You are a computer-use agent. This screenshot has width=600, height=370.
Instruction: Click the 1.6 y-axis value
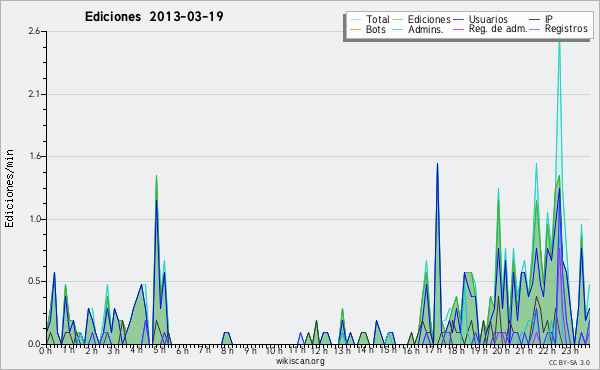click(x=34, y=156)
